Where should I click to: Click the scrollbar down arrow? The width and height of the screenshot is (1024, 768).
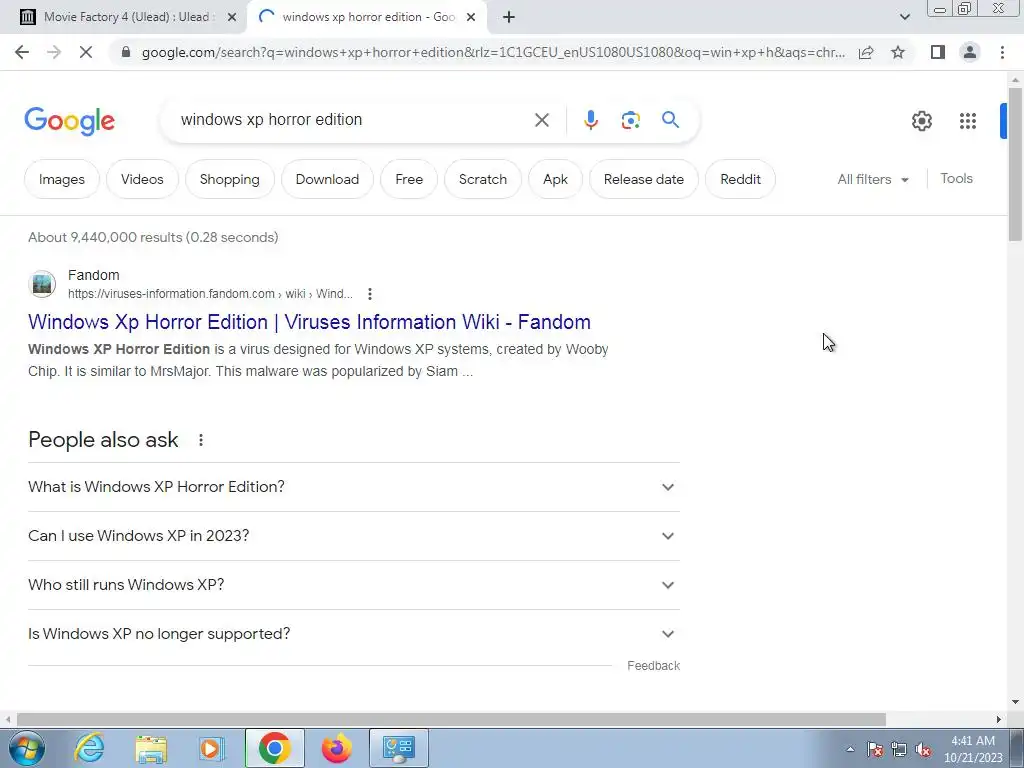(1015, 702)
